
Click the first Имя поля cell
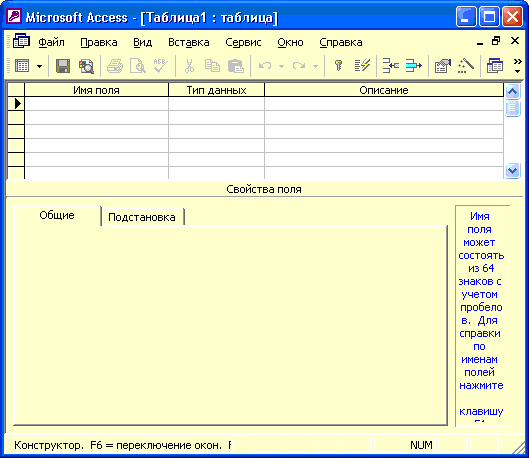click(x=96, y=104)
